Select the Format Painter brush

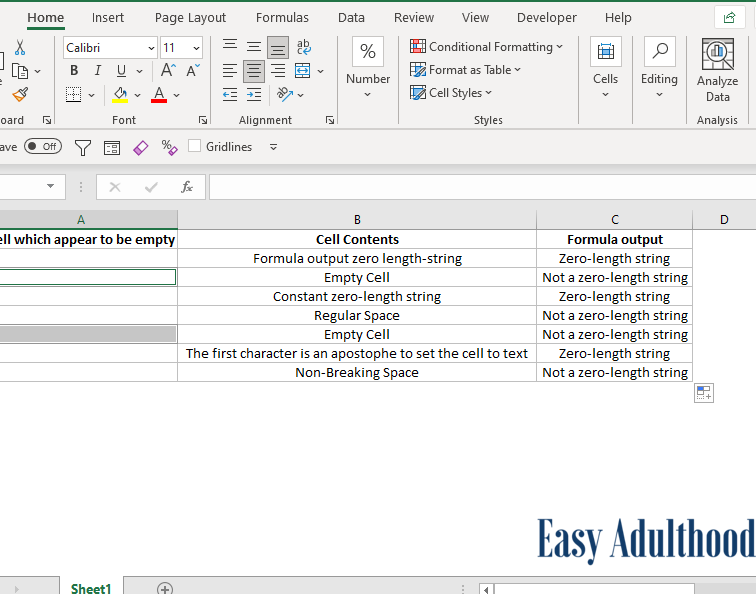pyautogui.click(x=20, y=94)
